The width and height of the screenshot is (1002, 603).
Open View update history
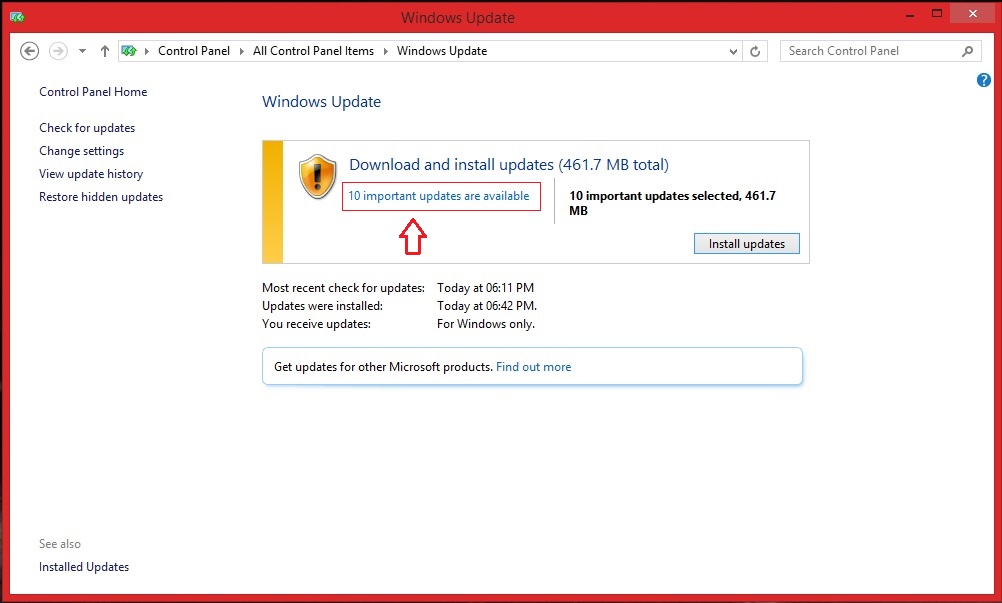(91, 173)
